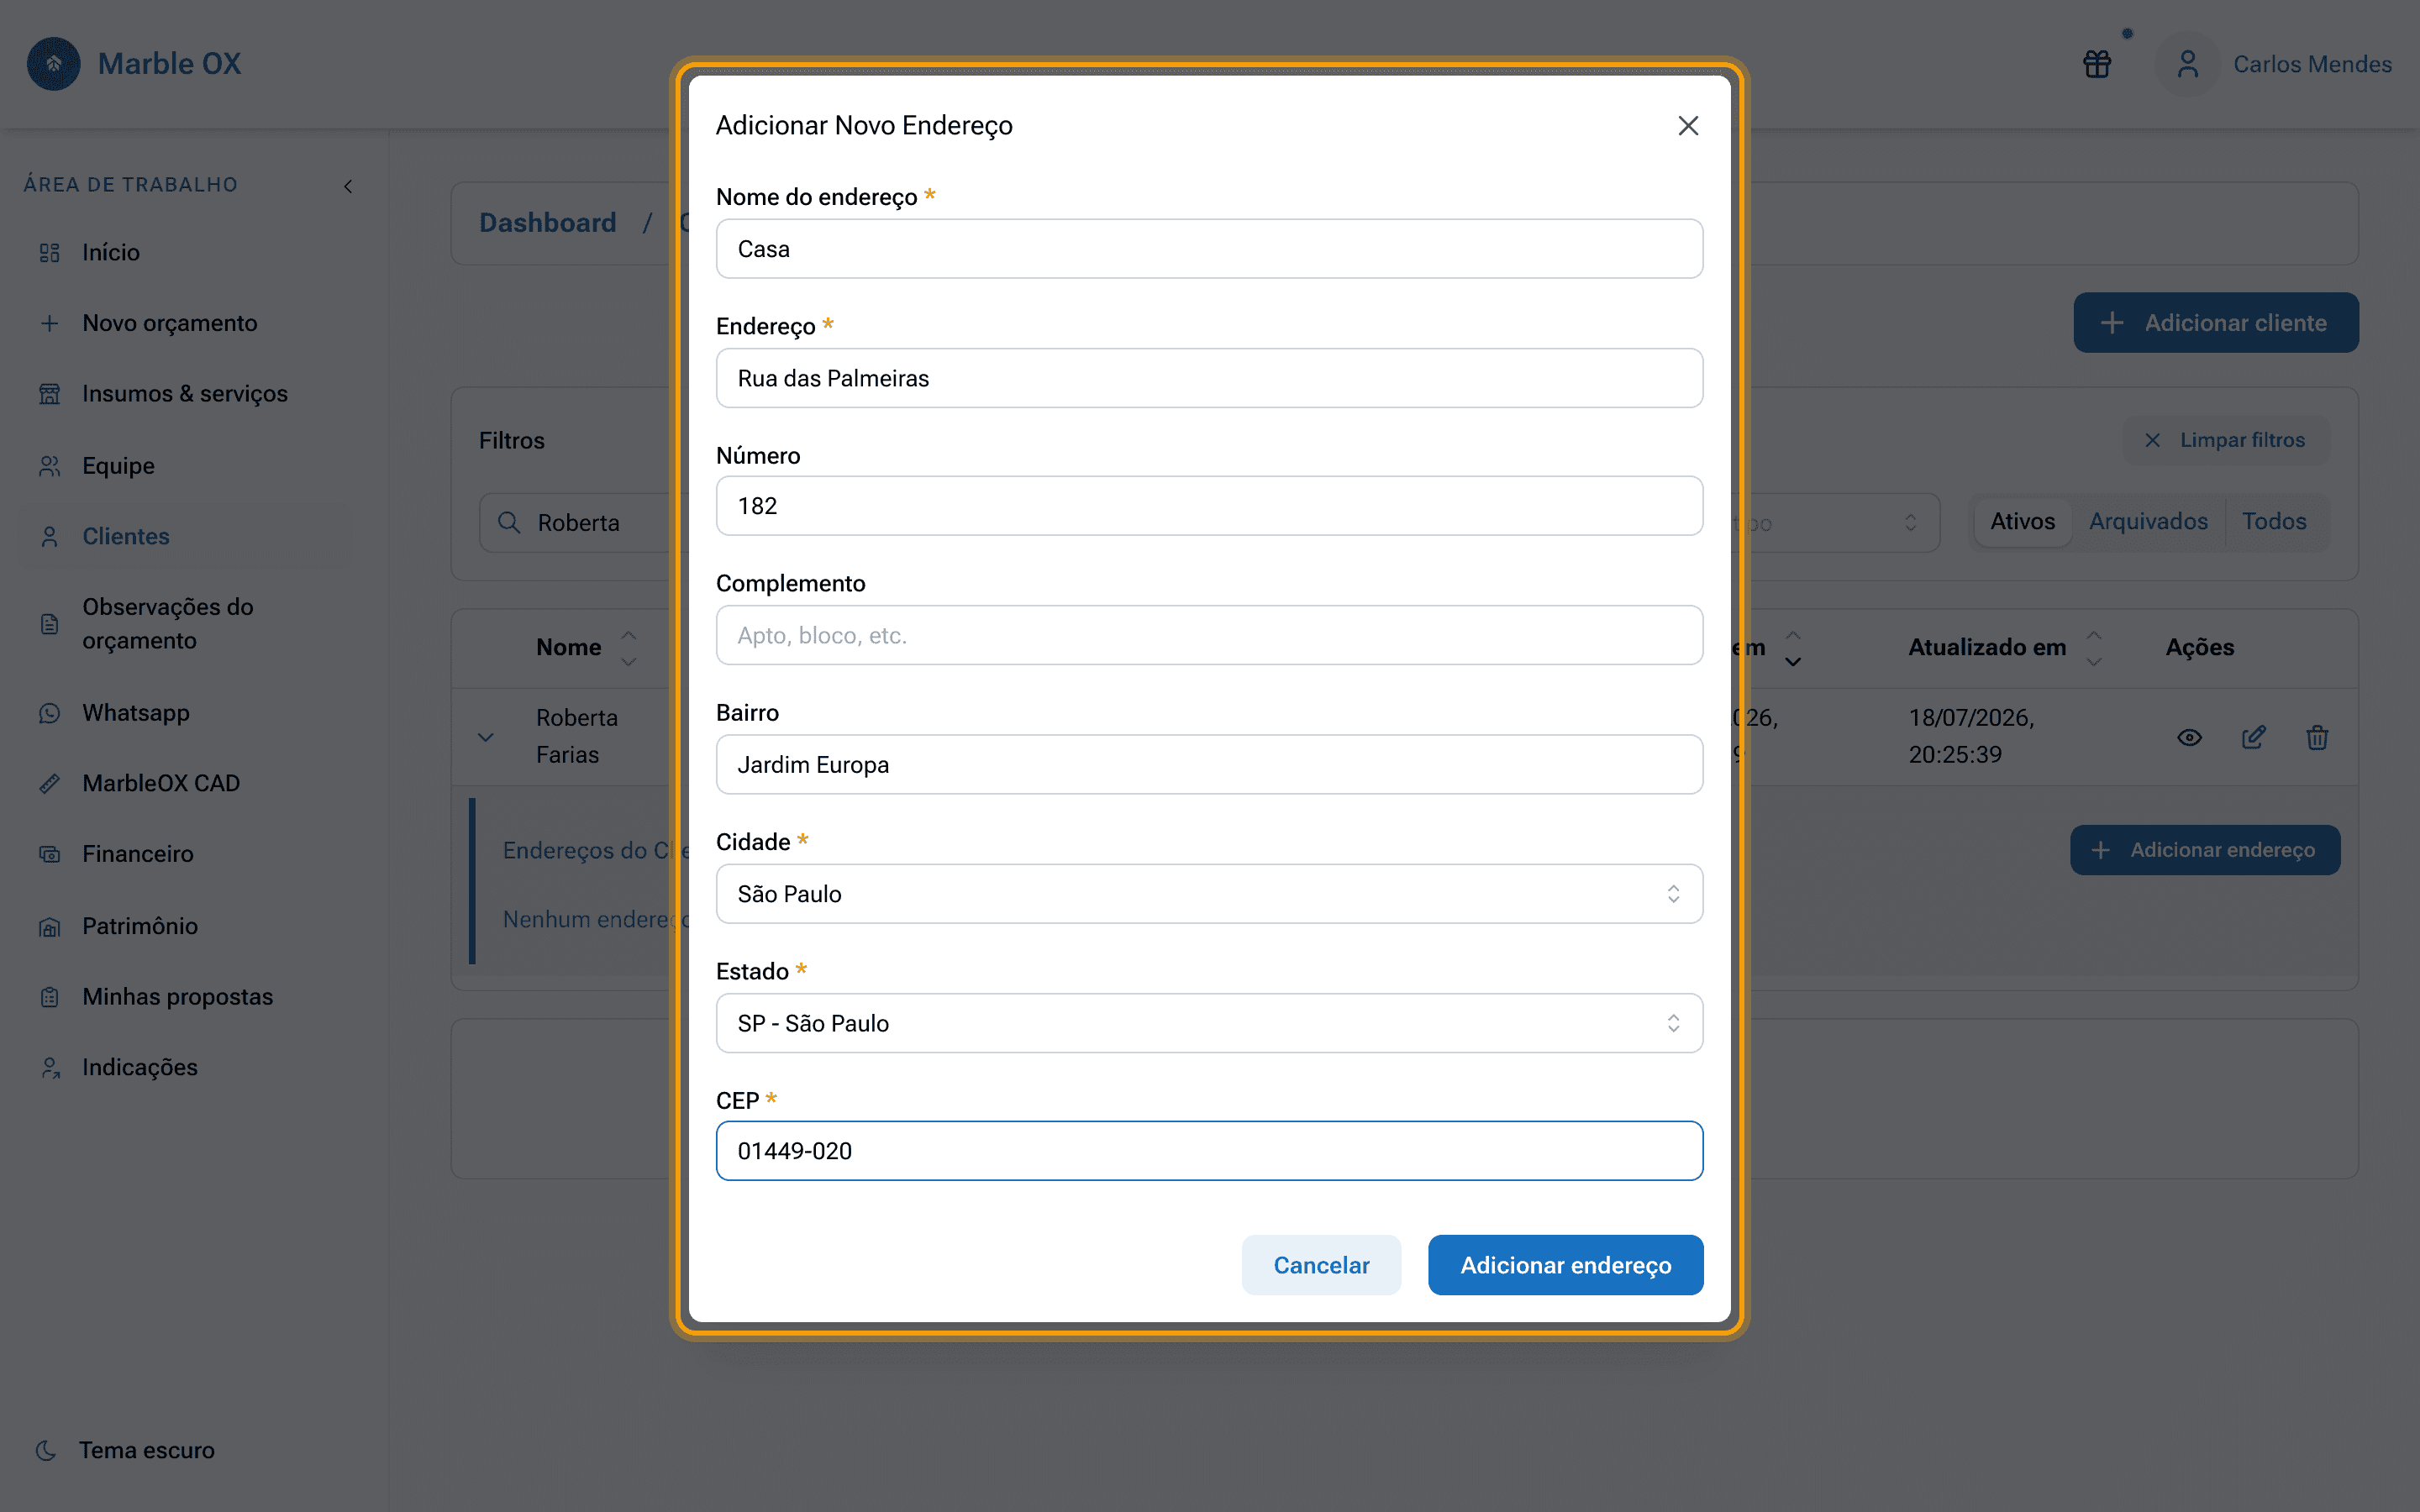The width and height of the screenshot is (2420, 1512).
Task: Open Novo orçamento in the sidebar
Action: [x=193, y=323]
